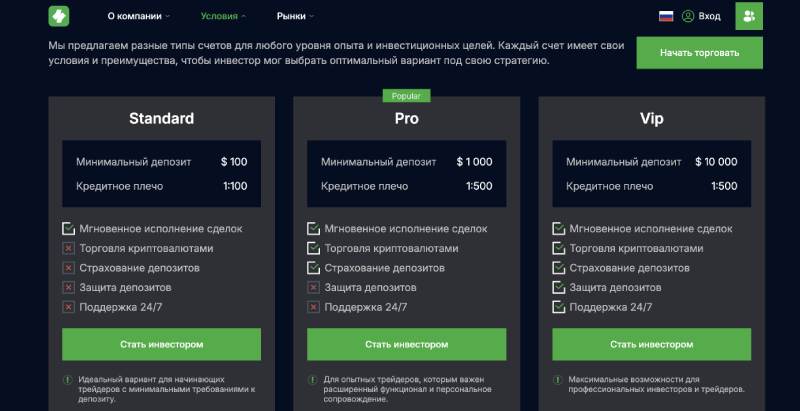Toggle Pro's Защита депозитов checkbox

point(314,287)
